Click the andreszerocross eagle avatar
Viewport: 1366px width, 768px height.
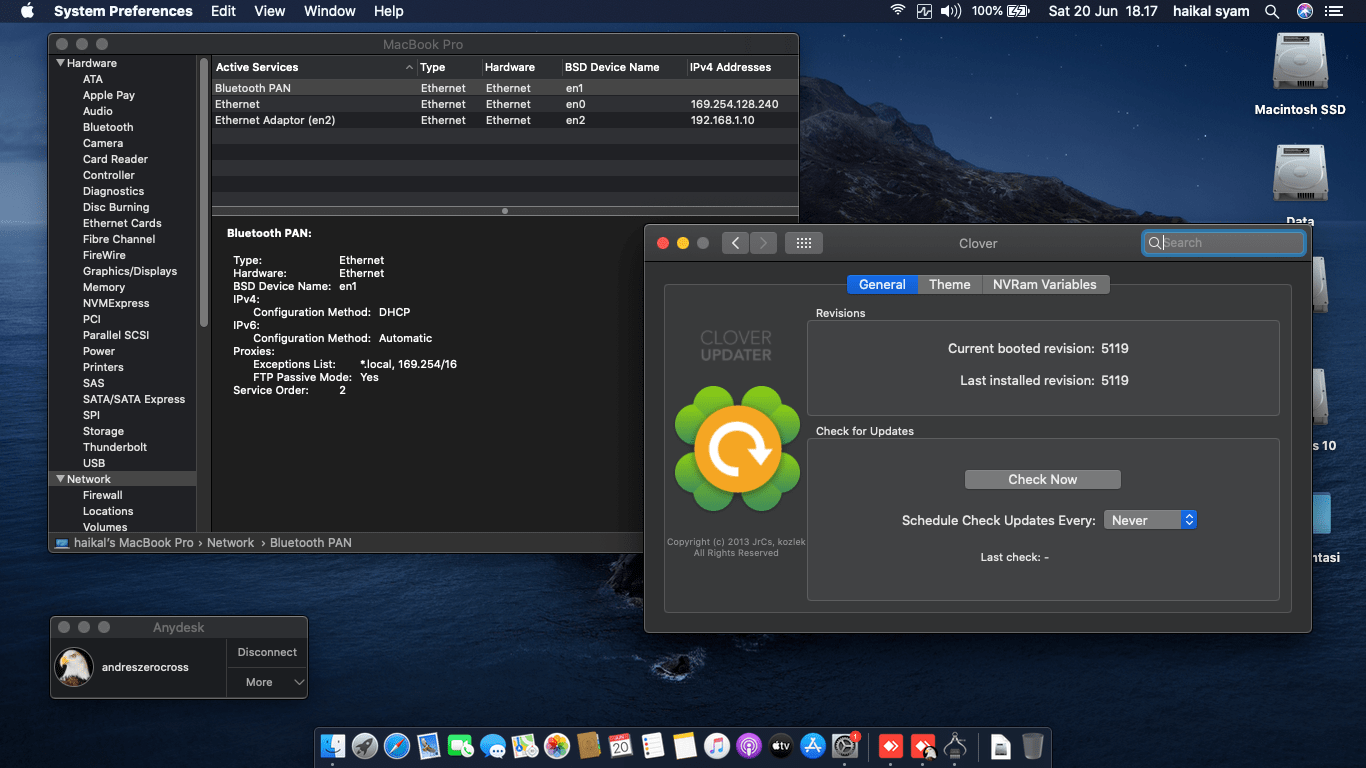pyautogui.click(x=75, y=667)
